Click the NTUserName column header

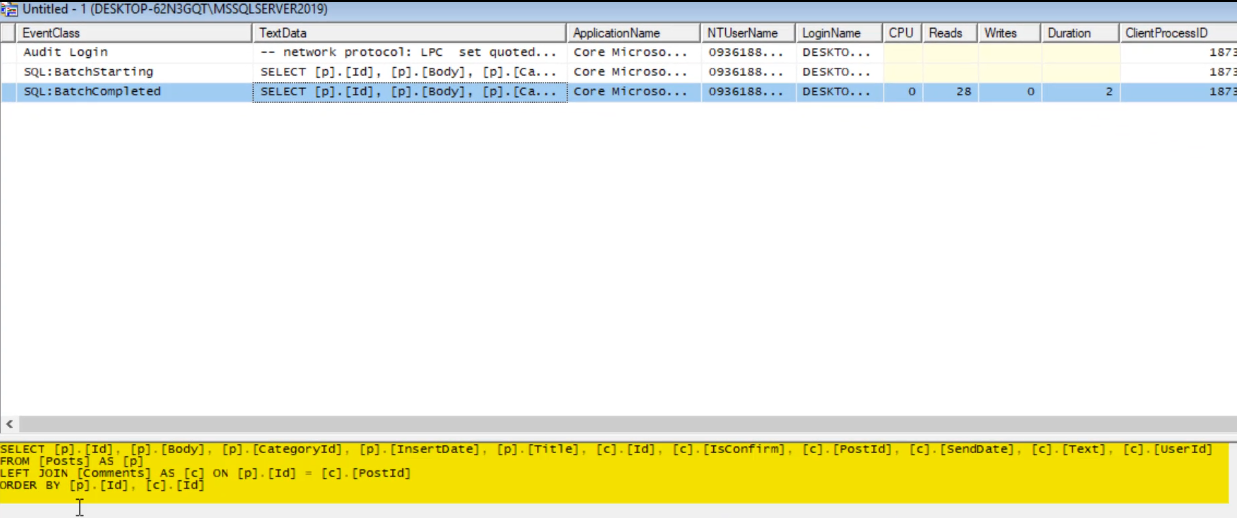coord(749,33)
